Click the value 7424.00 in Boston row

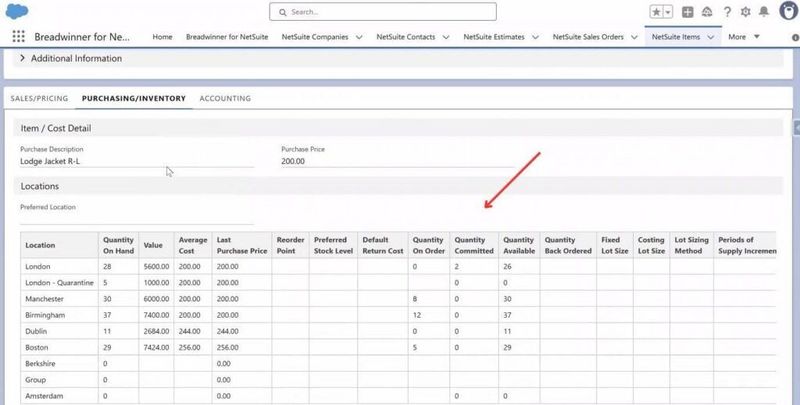tap(156, 347)
